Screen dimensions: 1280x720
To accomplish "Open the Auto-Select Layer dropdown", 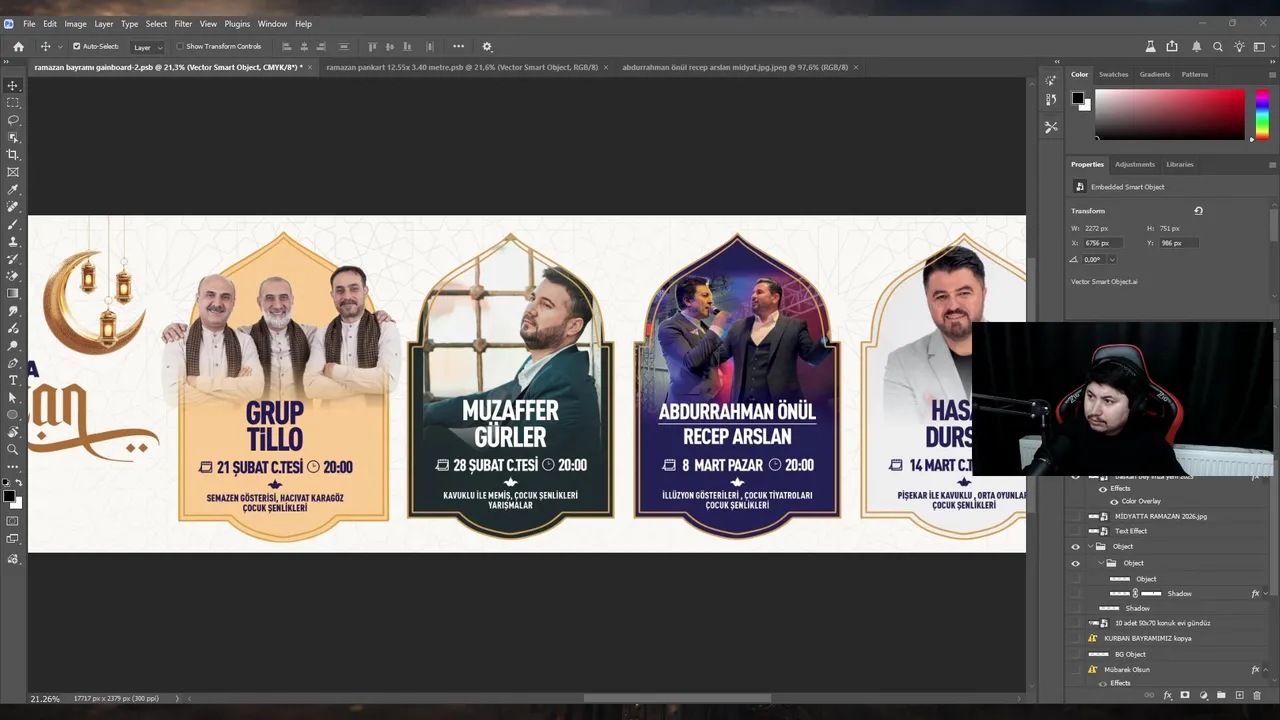I will [x=148, y=47].
